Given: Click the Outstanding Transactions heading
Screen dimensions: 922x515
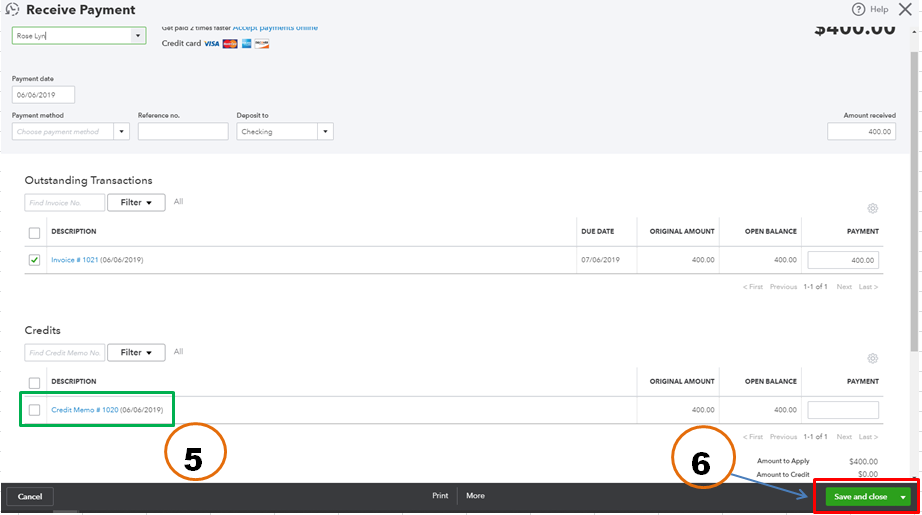Looking at the screenshot, I should coord(88,180).
